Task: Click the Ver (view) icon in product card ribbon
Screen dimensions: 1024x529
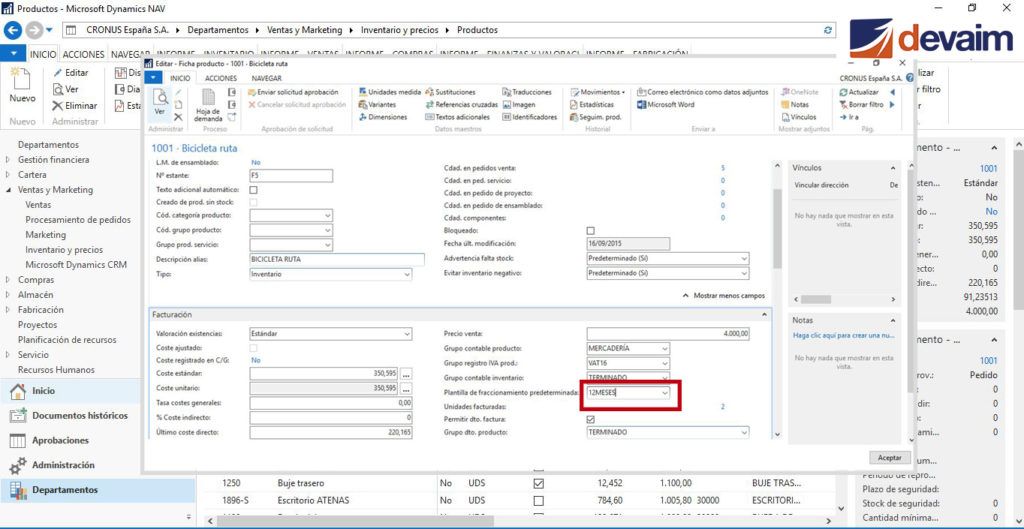Action: (x=160, y=103)
